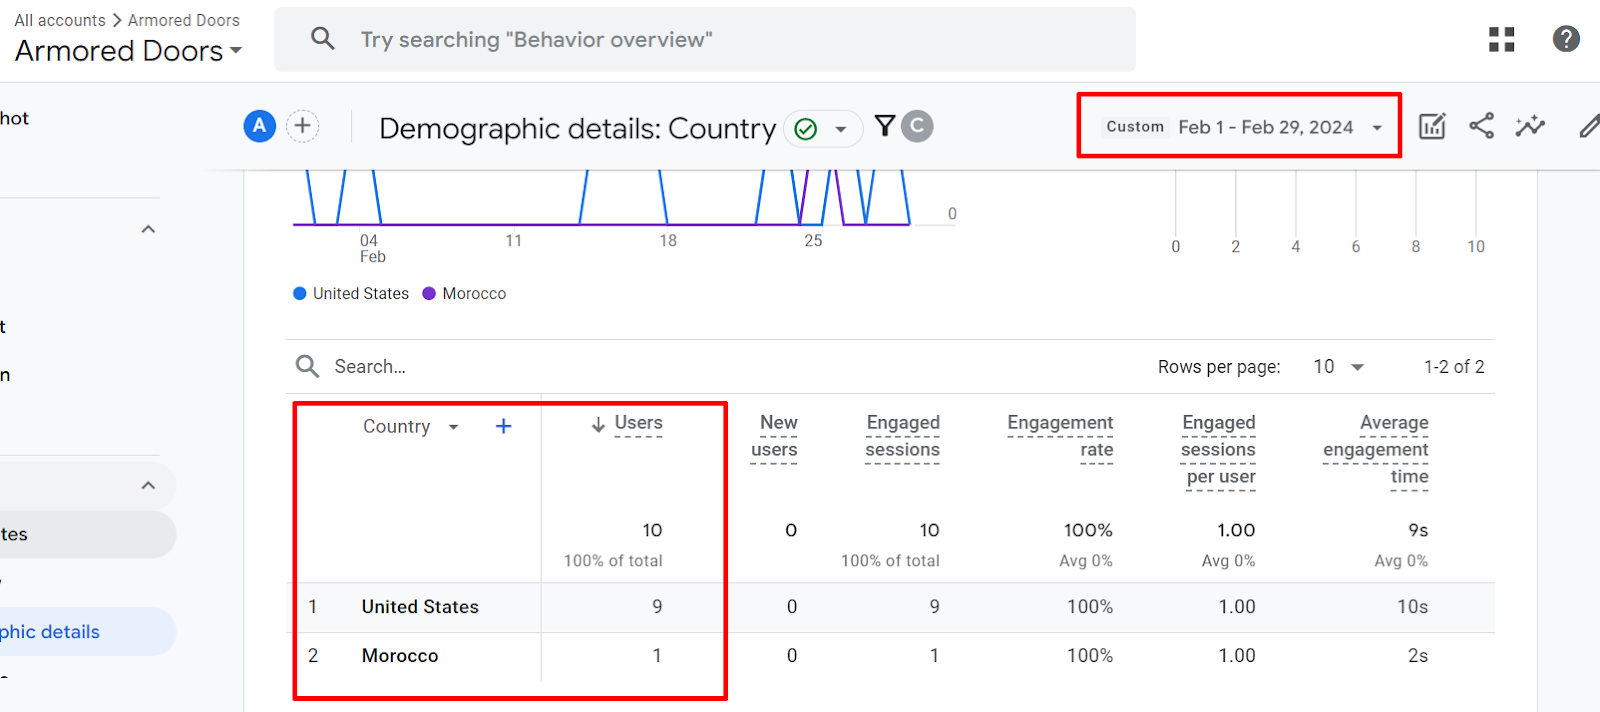1600x712 pixels.
Task: Click the help question mark icon
Action: tap(1565, 39)
